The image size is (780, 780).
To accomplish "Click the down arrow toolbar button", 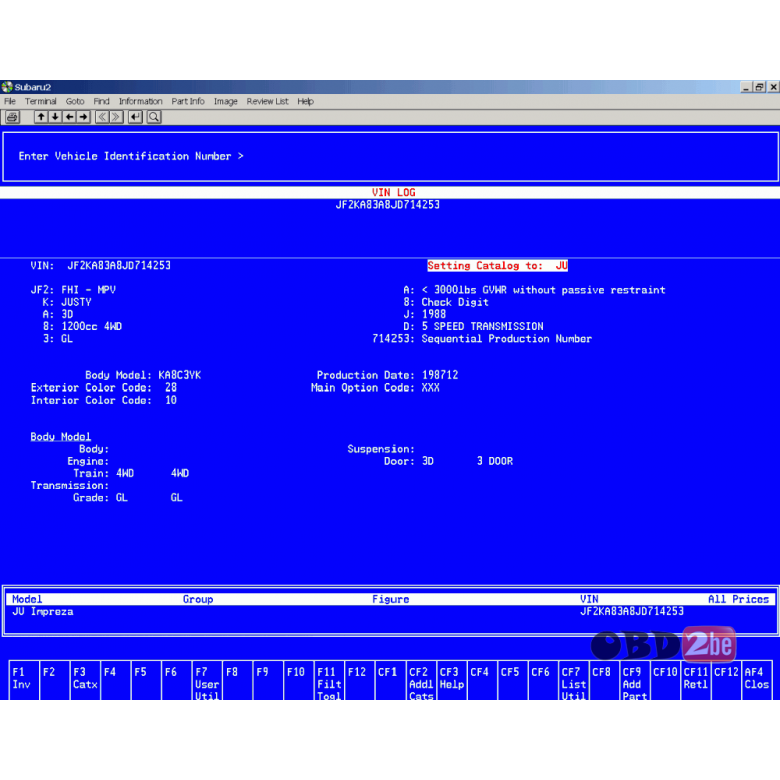I will (55, 117).
